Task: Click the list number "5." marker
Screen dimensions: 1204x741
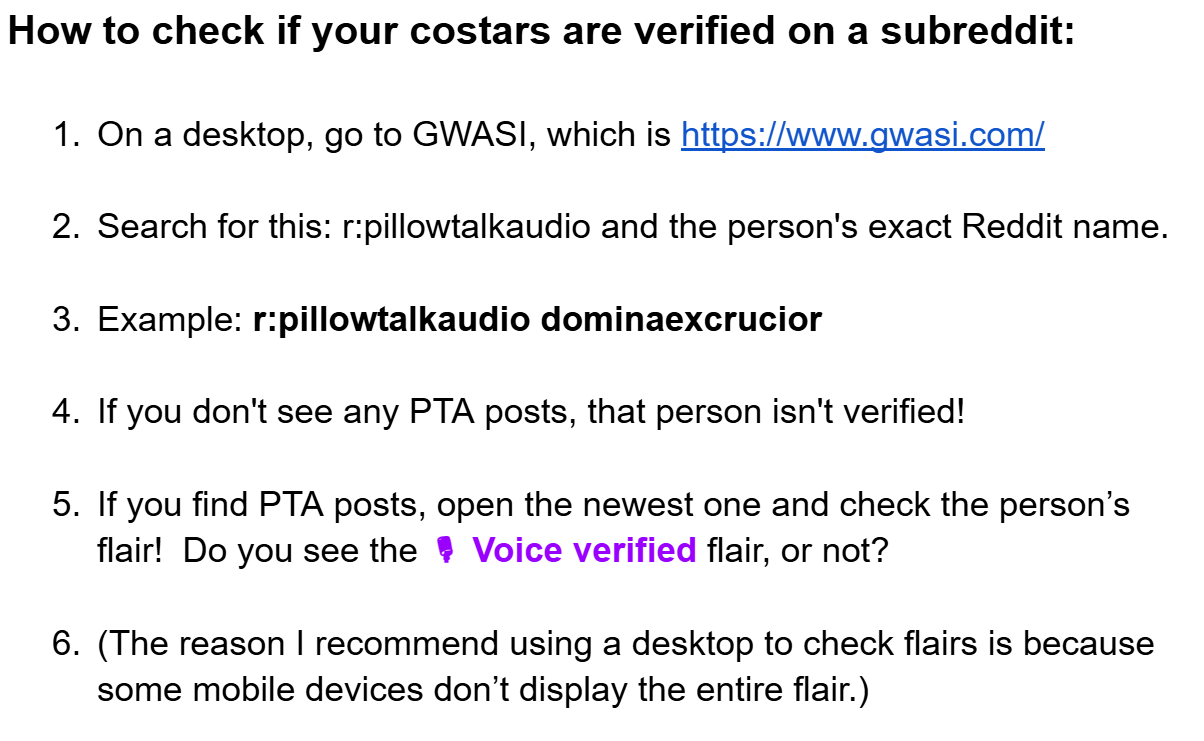Action: point(66,504)
